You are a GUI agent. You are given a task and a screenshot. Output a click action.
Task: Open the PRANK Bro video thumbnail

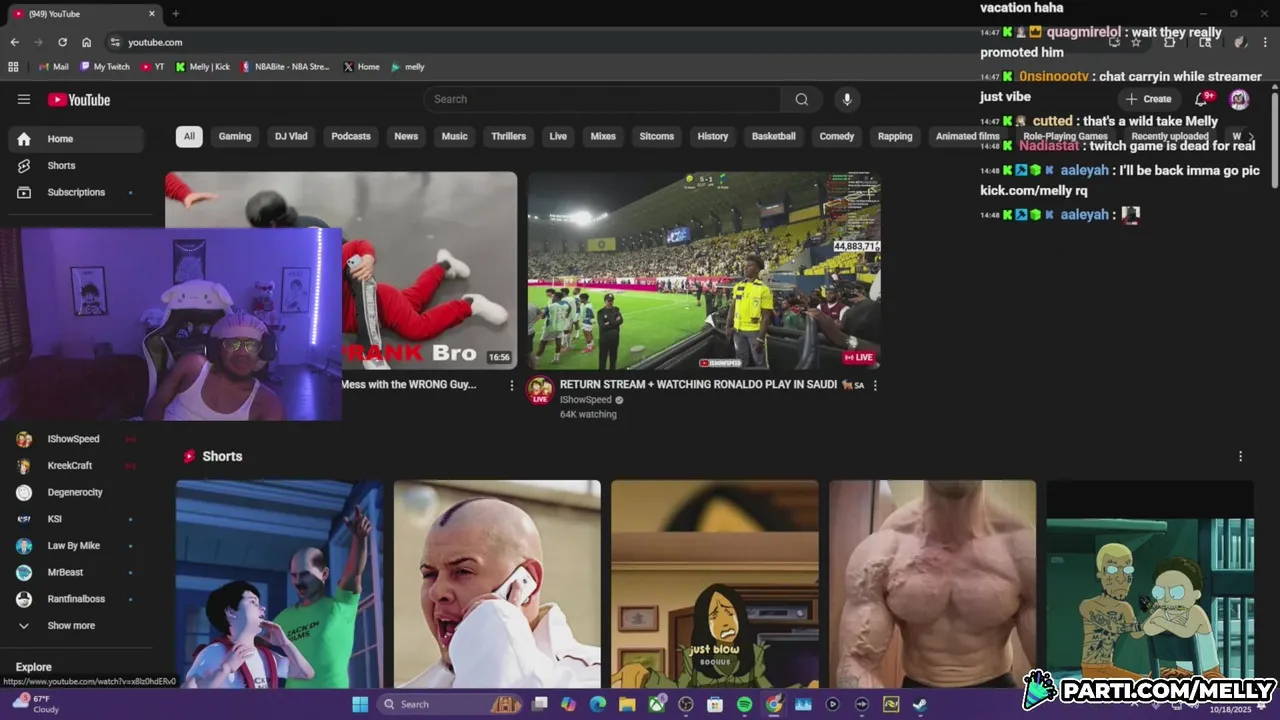click(x=429, y=270)
